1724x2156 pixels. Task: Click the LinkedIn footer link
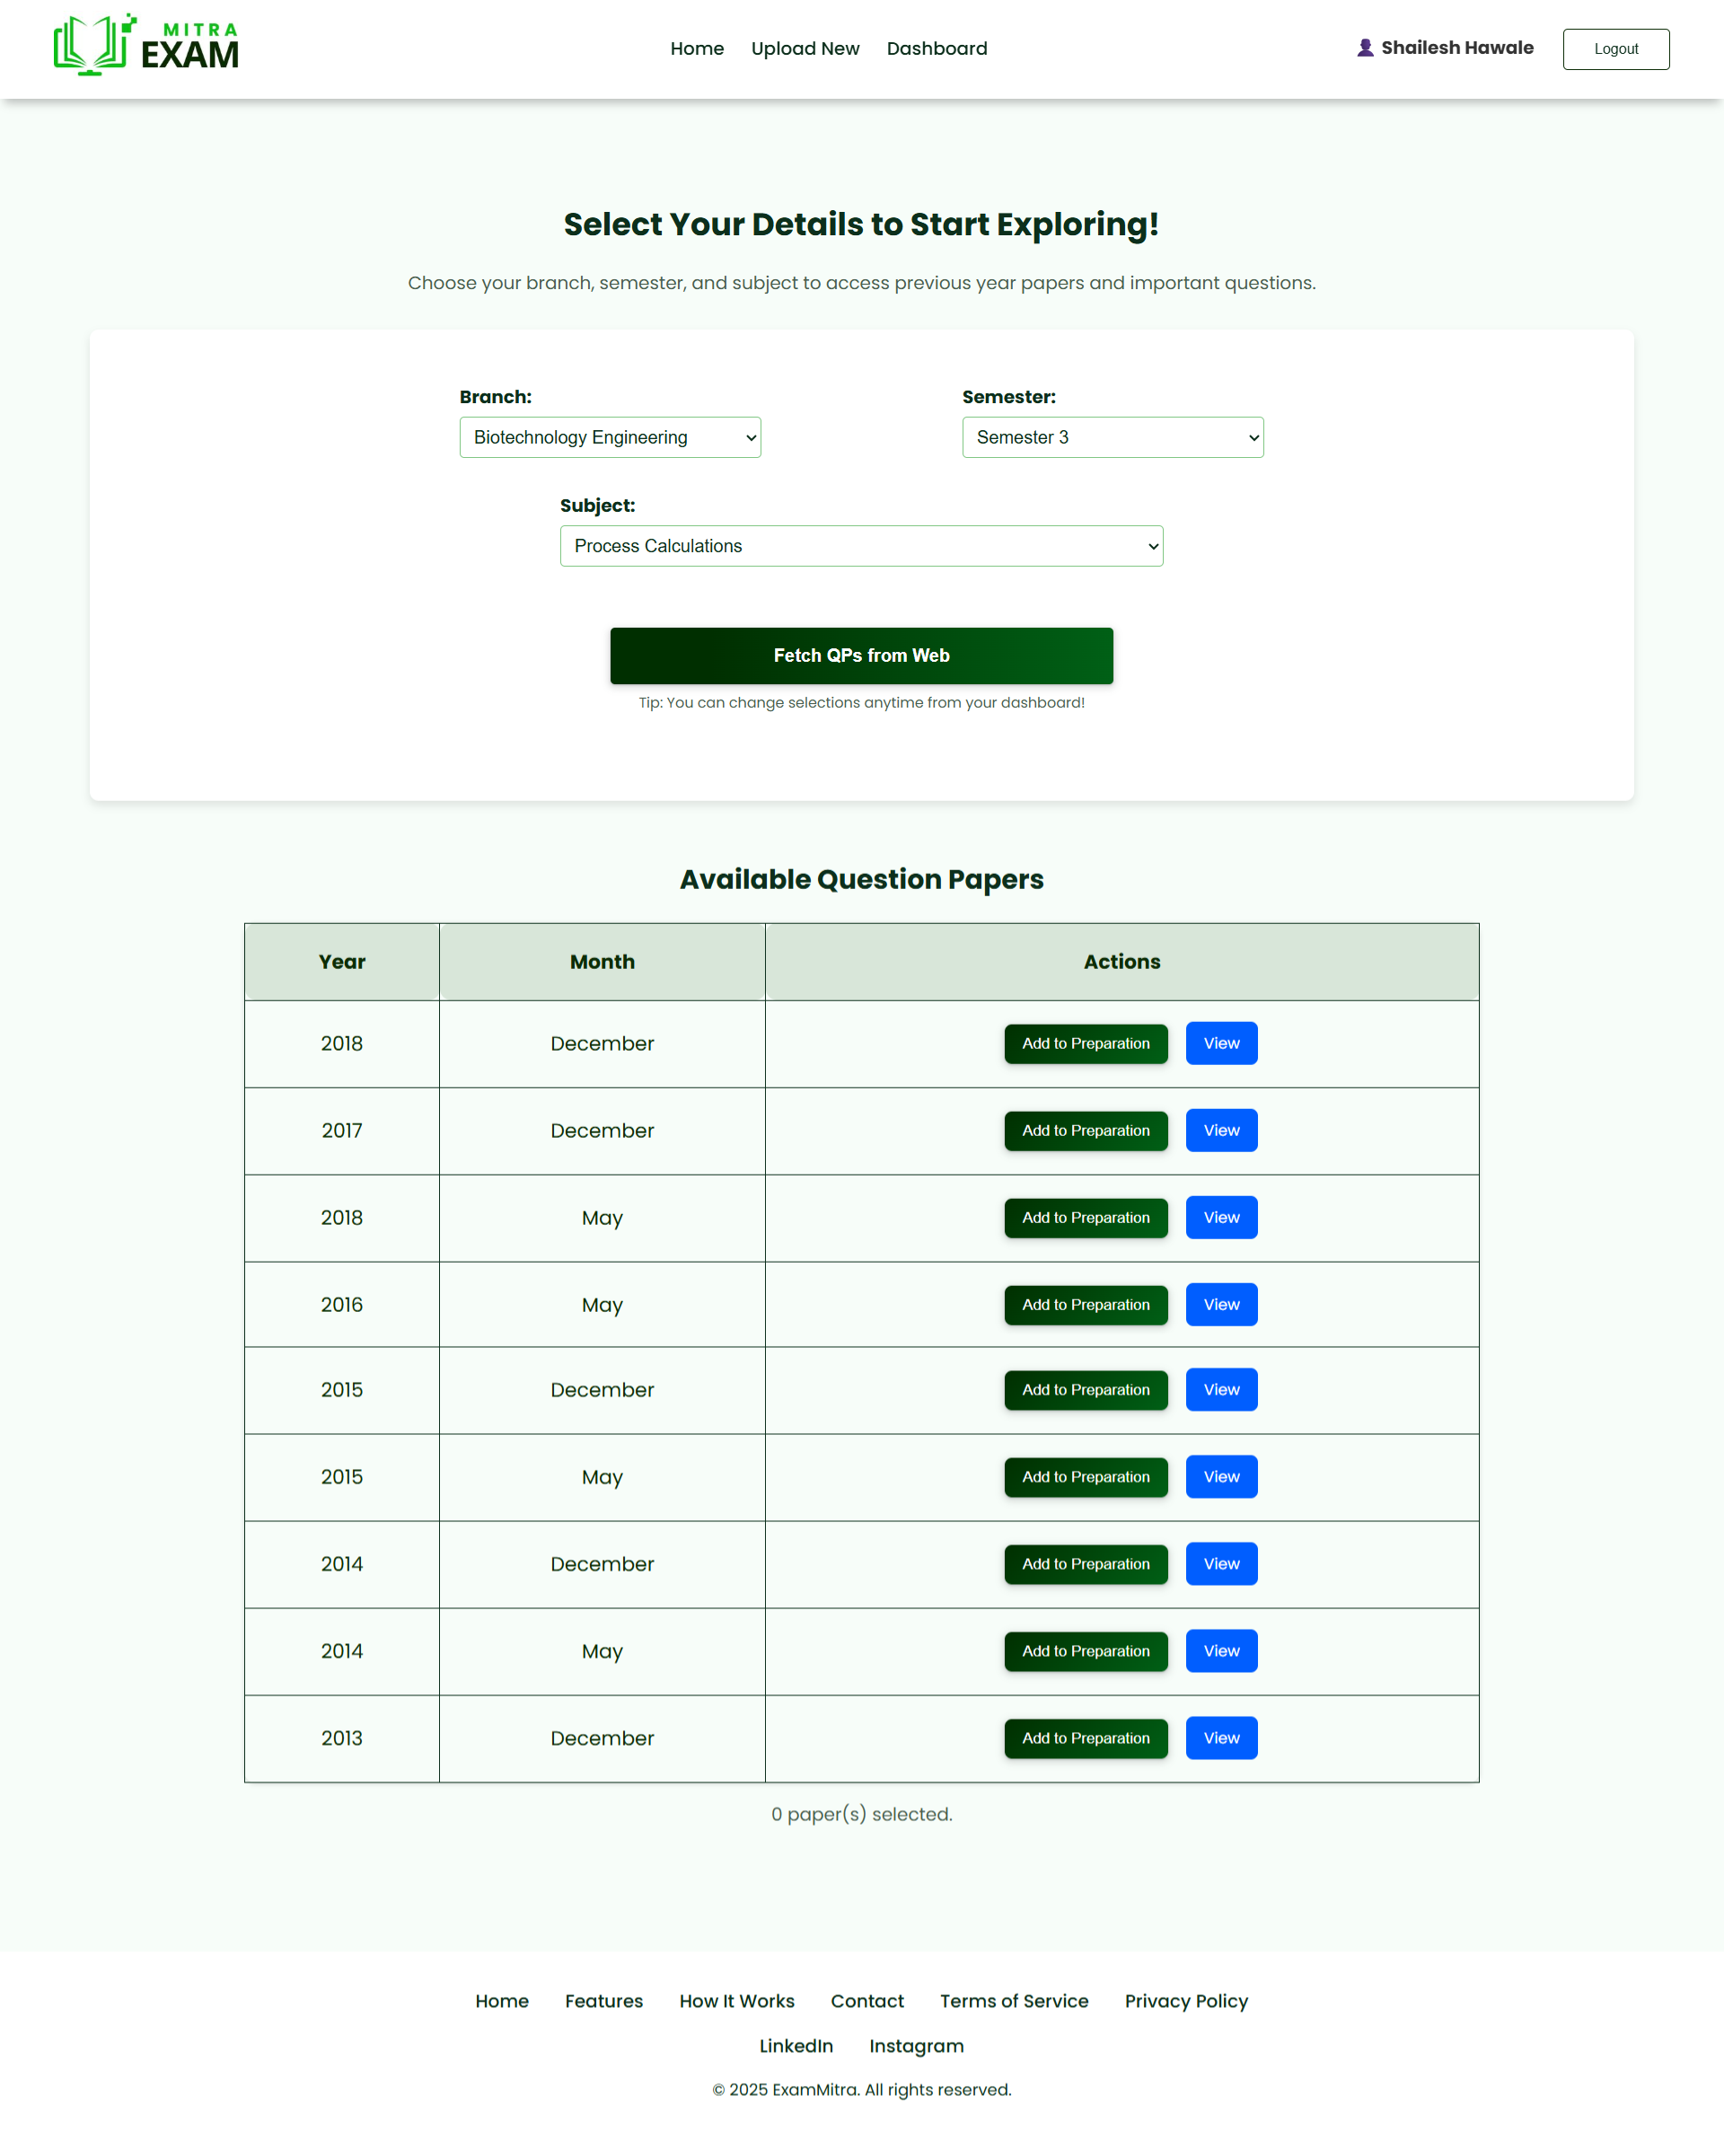(795, 2046)
